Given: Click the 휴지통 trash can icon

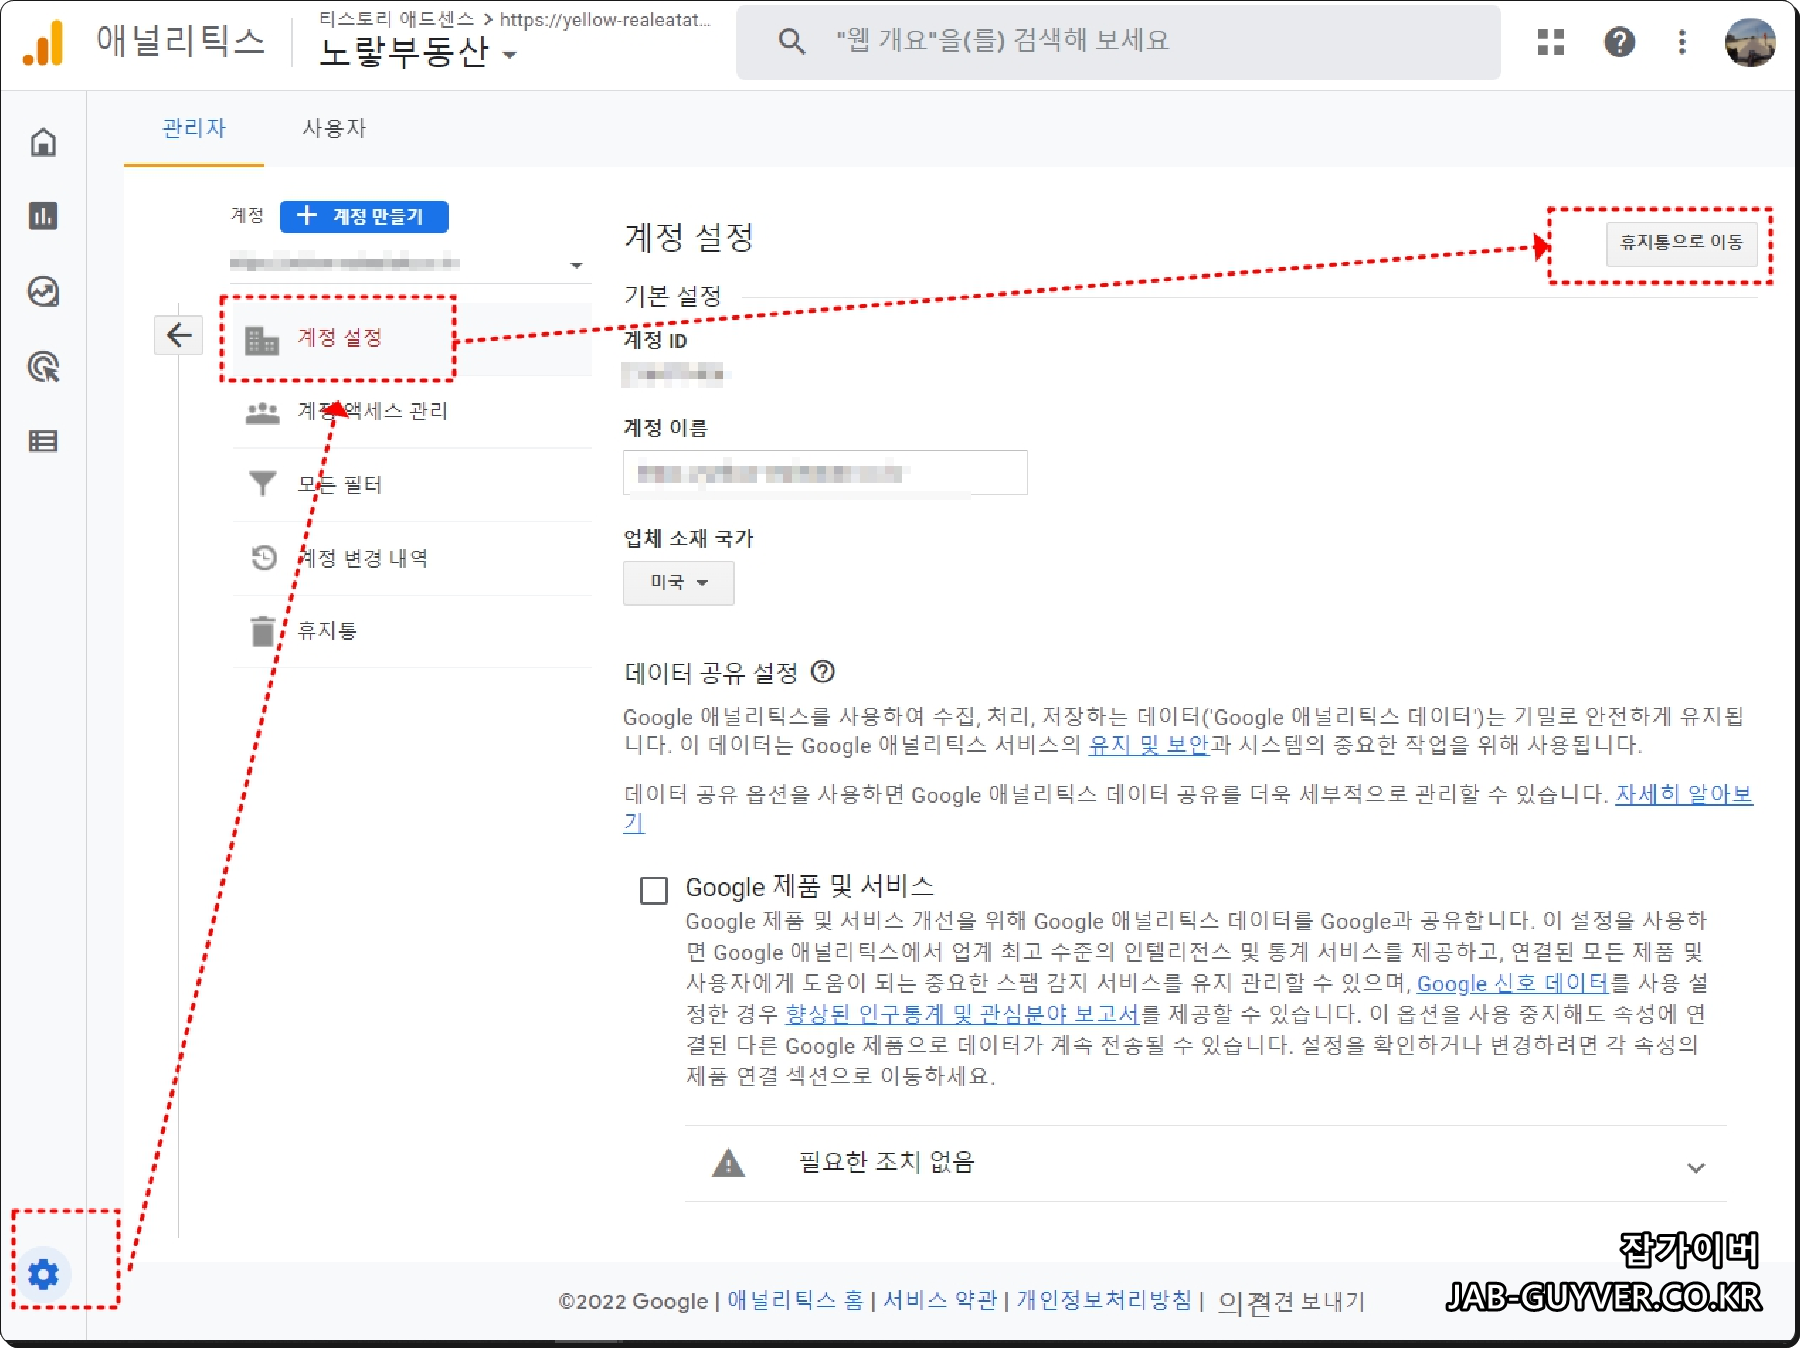Looking at the screenshot, I should tap(262, 631).
